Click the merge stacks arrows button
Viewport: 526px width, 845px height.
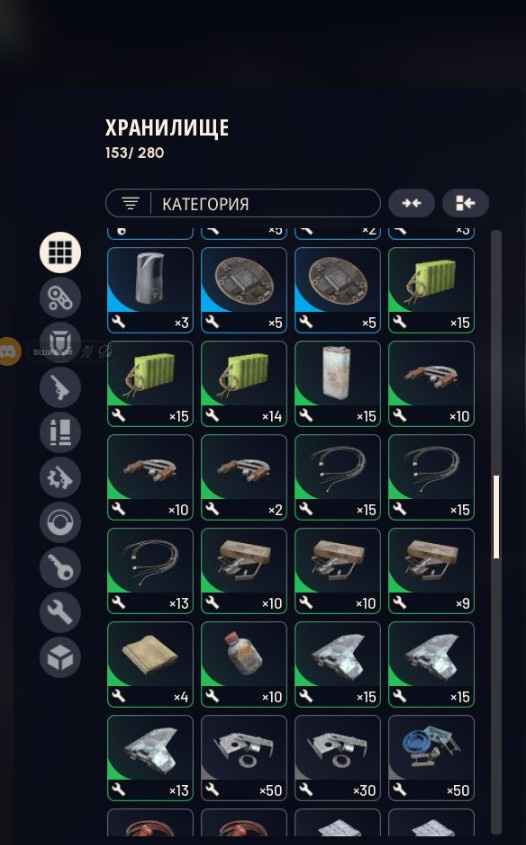click(x=412, y=203)
